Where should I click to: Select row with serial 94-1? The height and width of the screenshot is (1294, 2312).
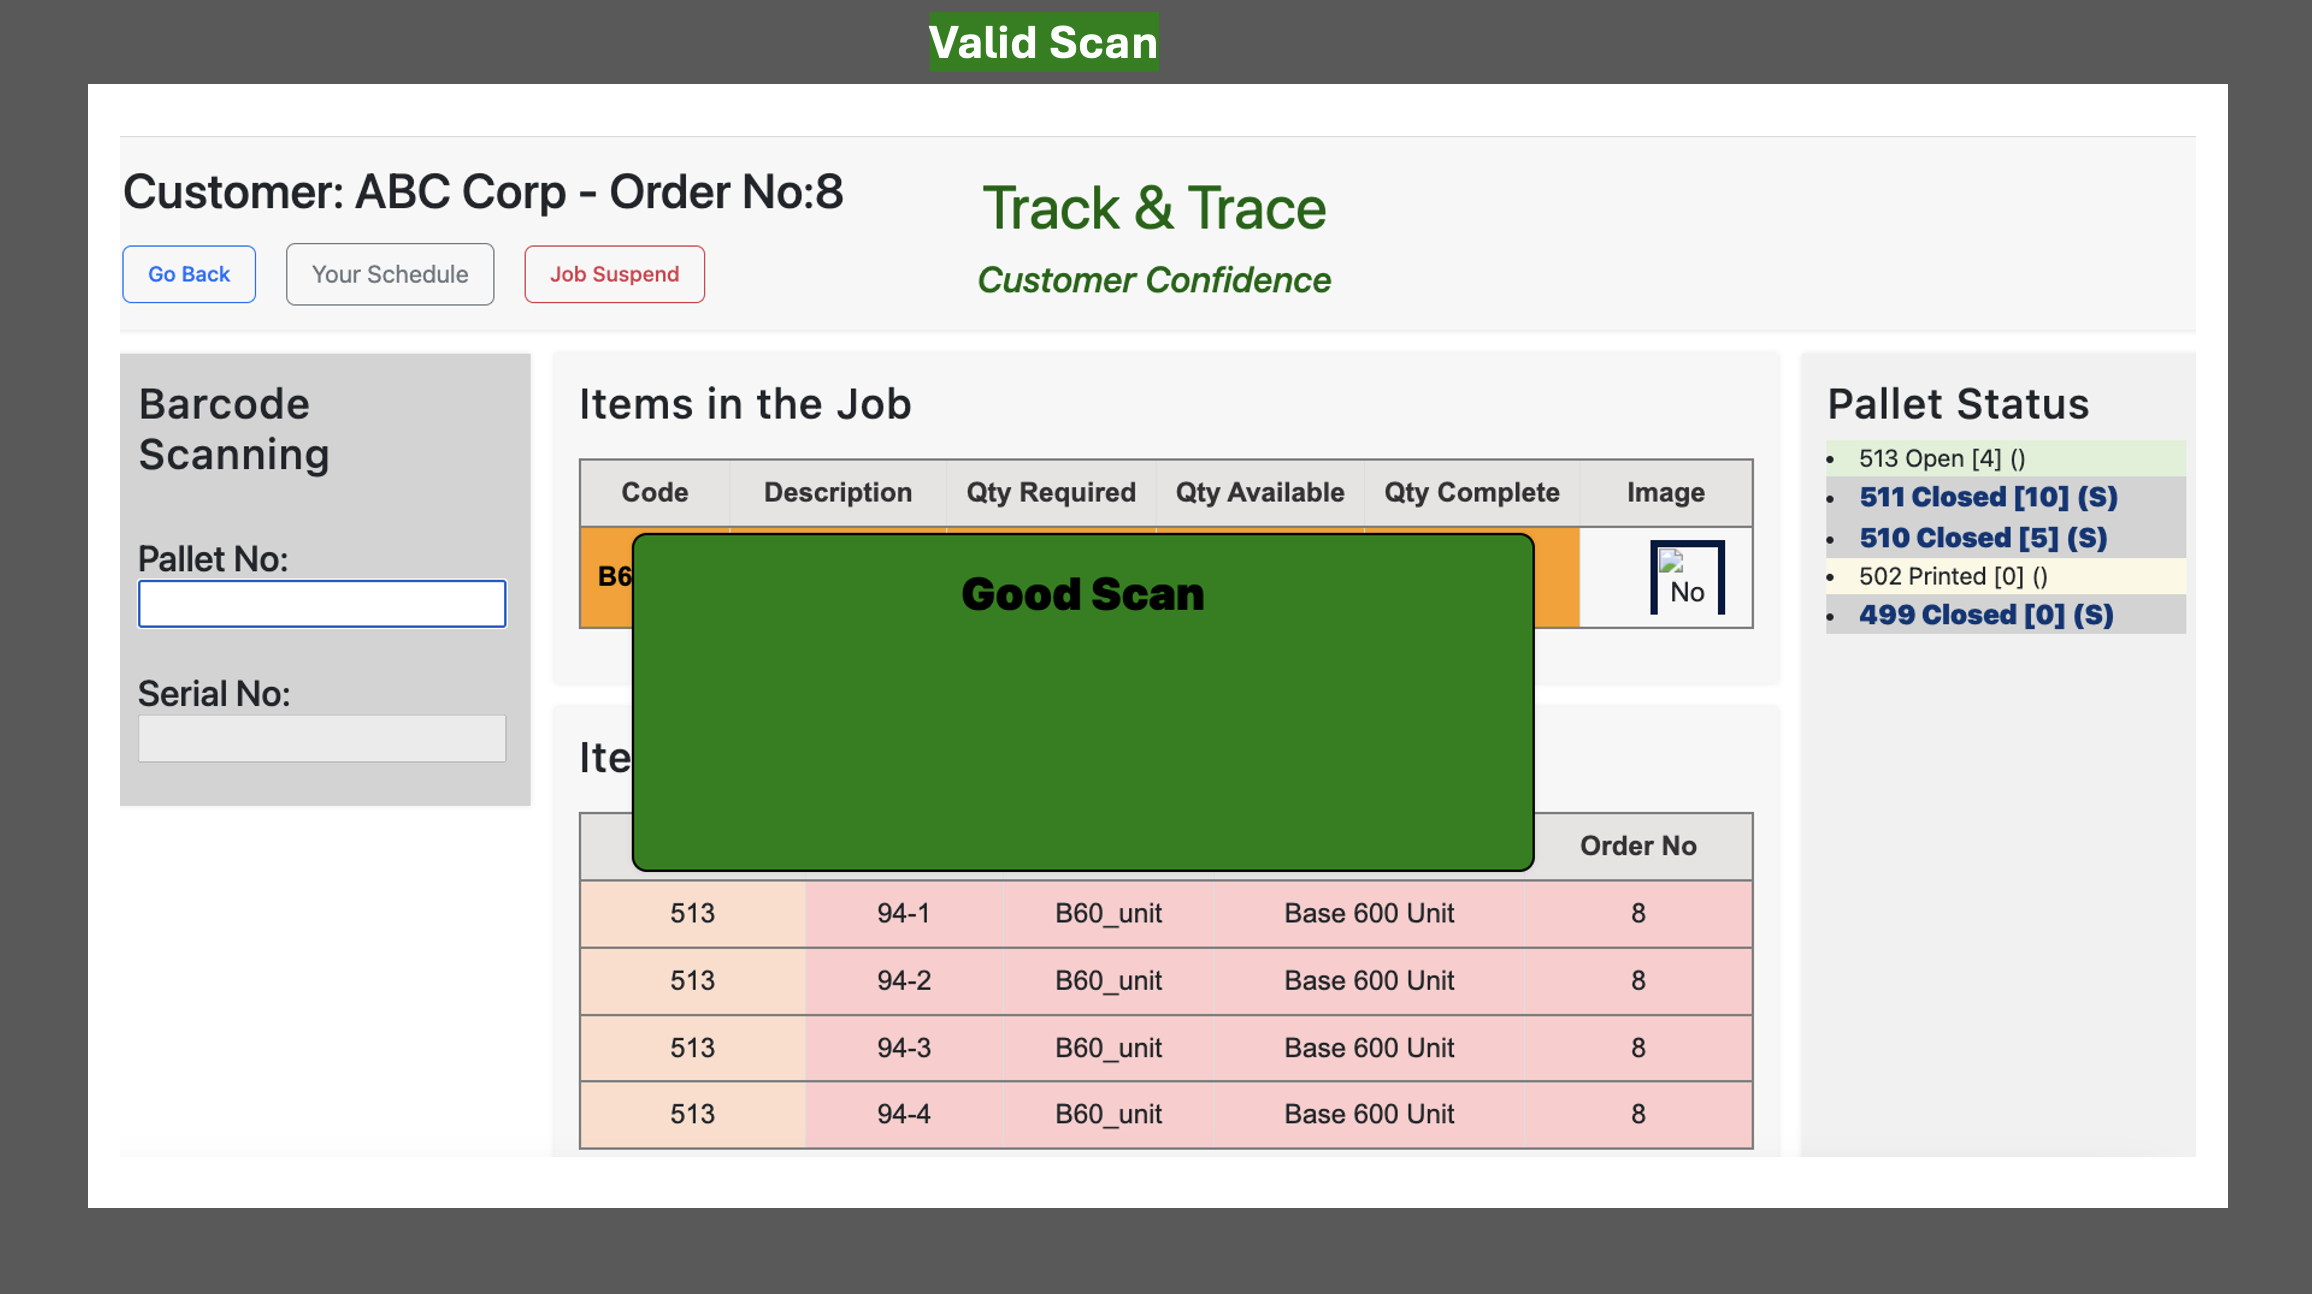[903, 913]
